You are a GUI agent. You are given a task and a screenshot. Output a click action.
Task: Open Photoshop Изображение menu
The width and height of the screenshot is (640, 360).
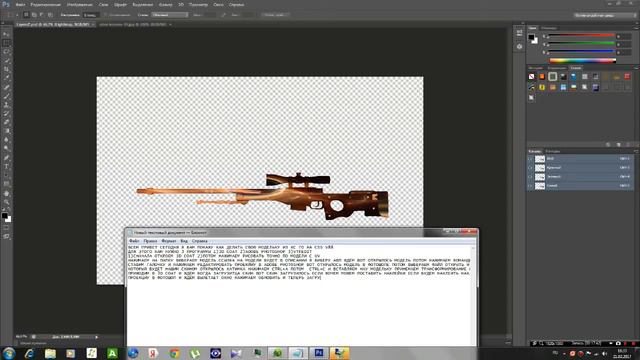pyautogui.click(x=80, y=4)
